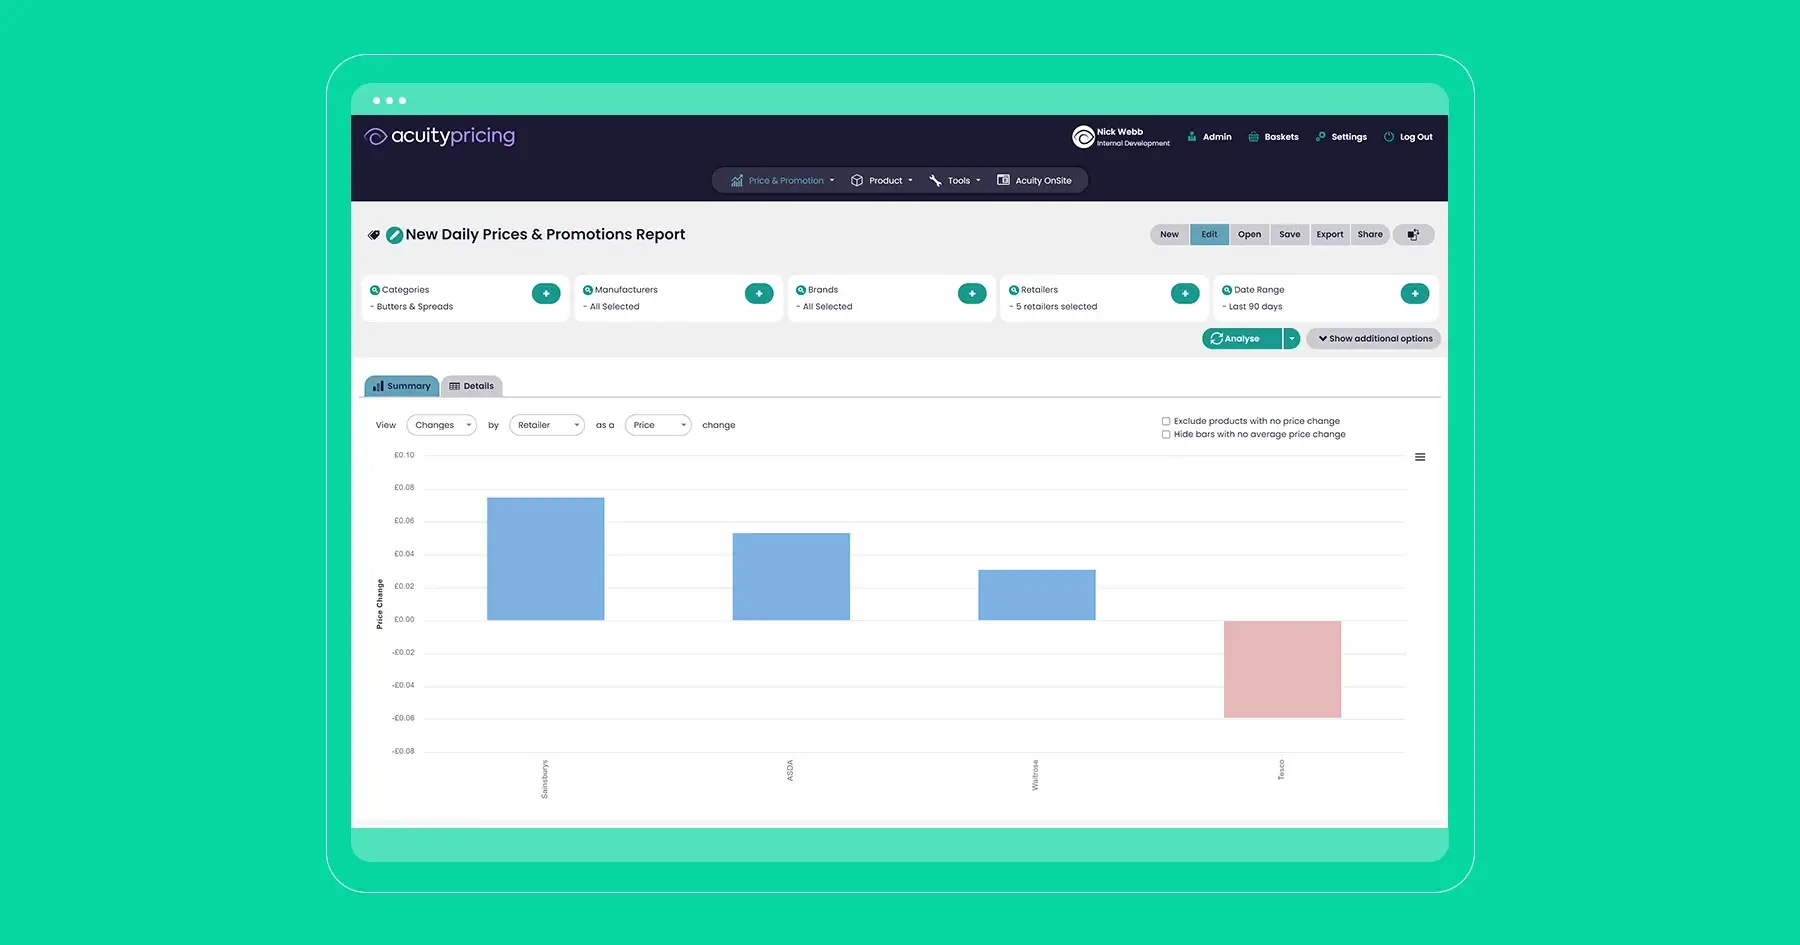Click the Export button
Screen dimensions: 1800x945
click(1330, 234)
